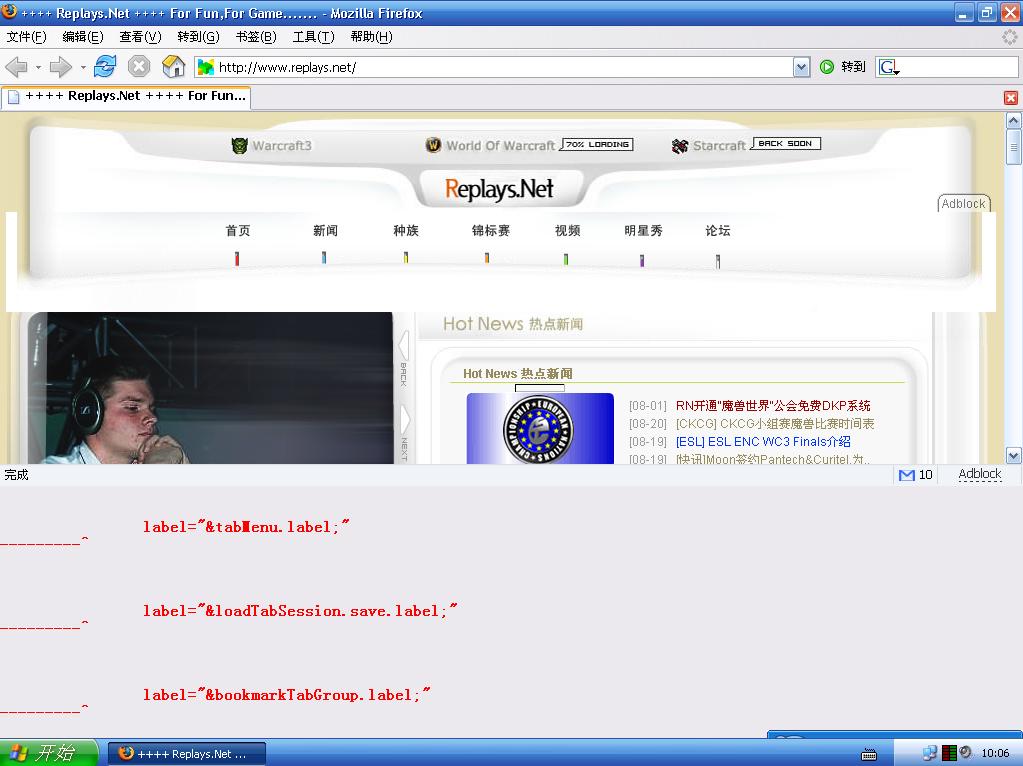The image size is (1023, 766).
Task: Open the 新闻 navigation item
Action: click(325, 230)
